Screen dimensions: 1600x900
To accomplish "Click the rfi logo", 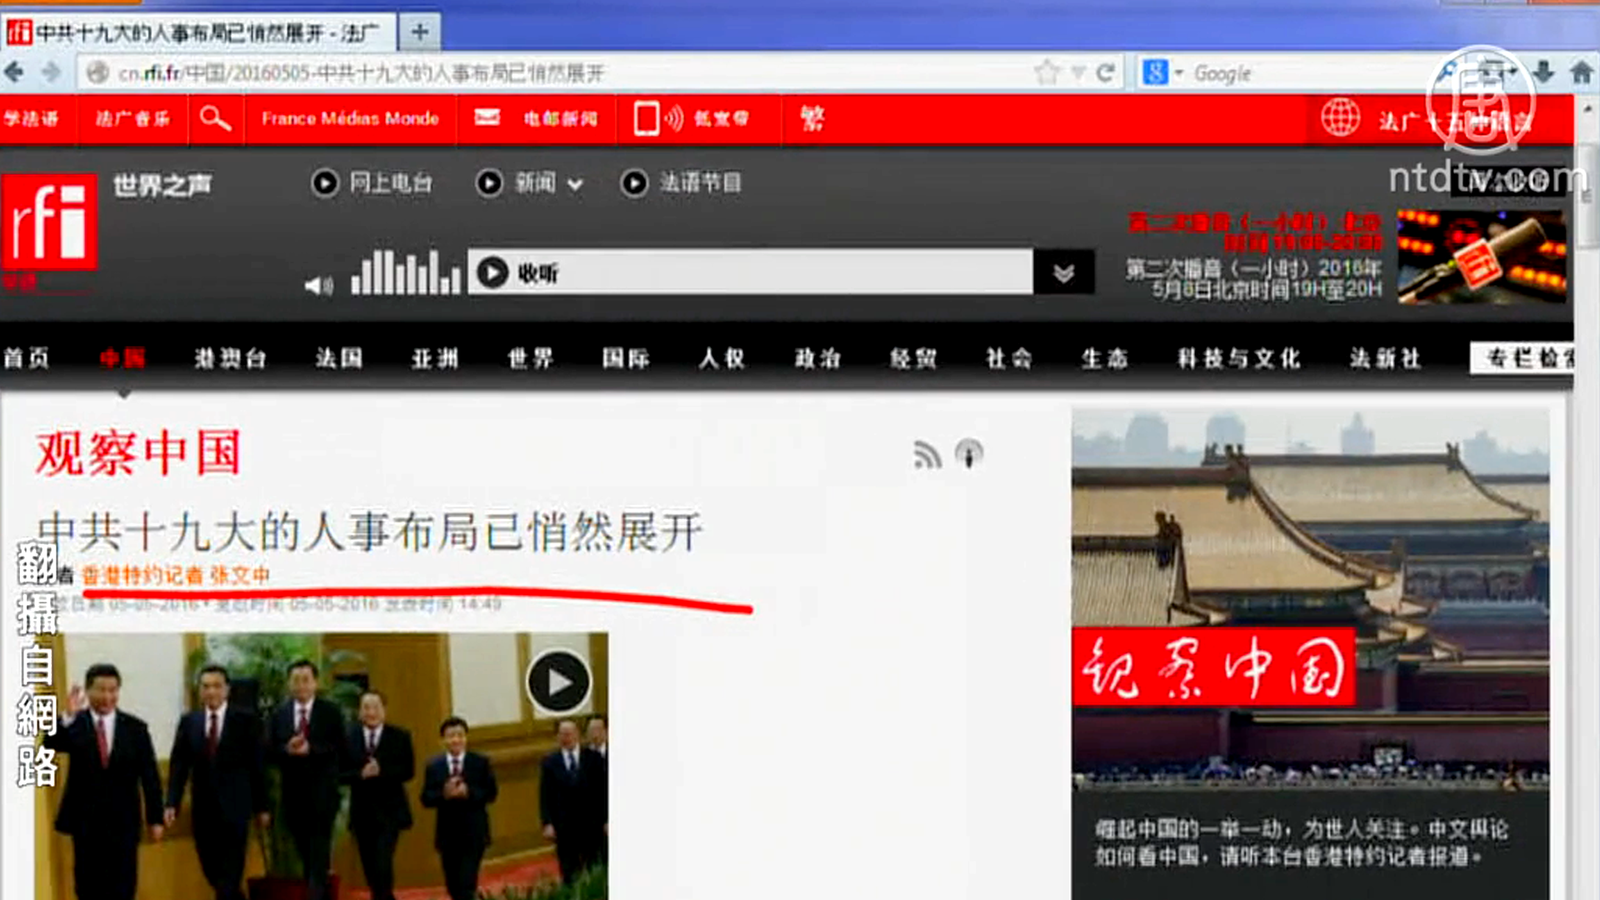I will [49, 222].
